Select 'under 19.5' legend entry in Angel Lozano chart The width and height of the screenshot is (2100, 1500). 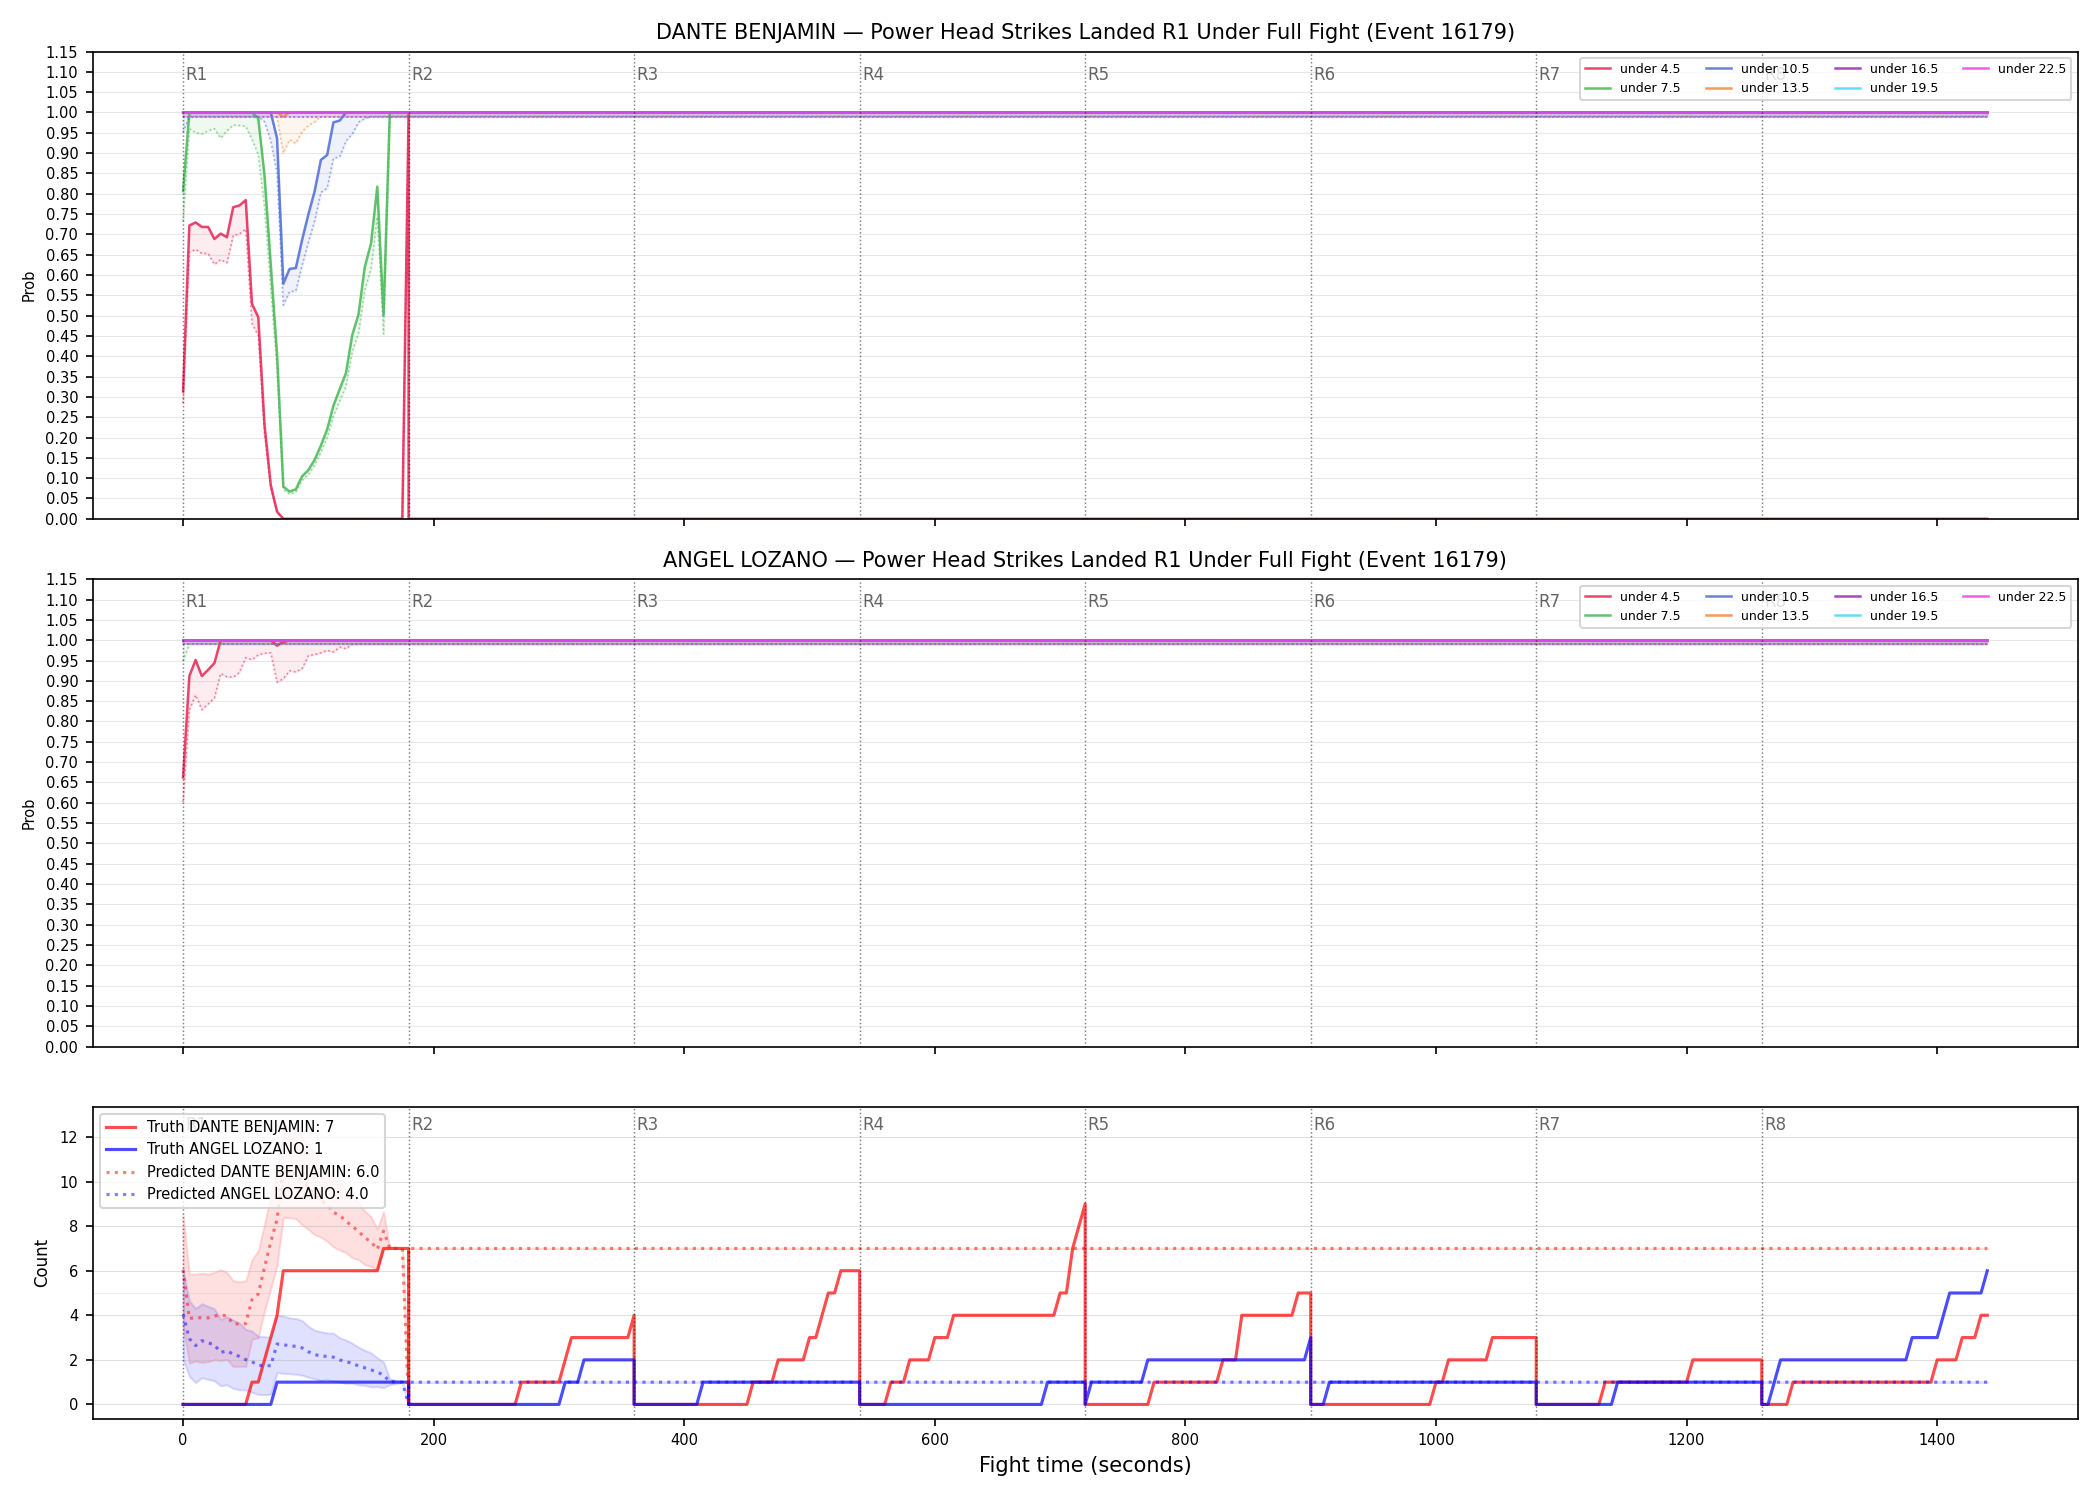click(1886, 616)
